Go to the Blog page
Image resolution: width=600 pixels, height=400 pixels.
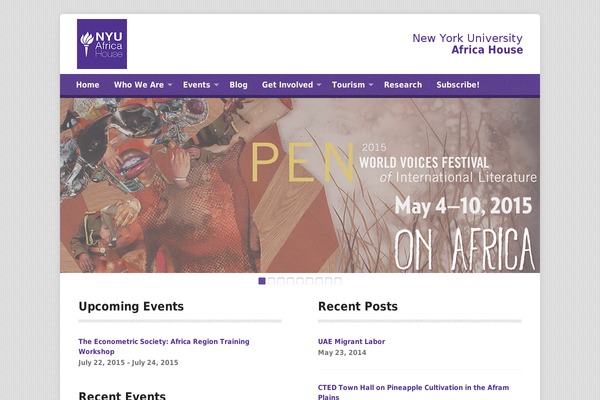coord(238,85)
